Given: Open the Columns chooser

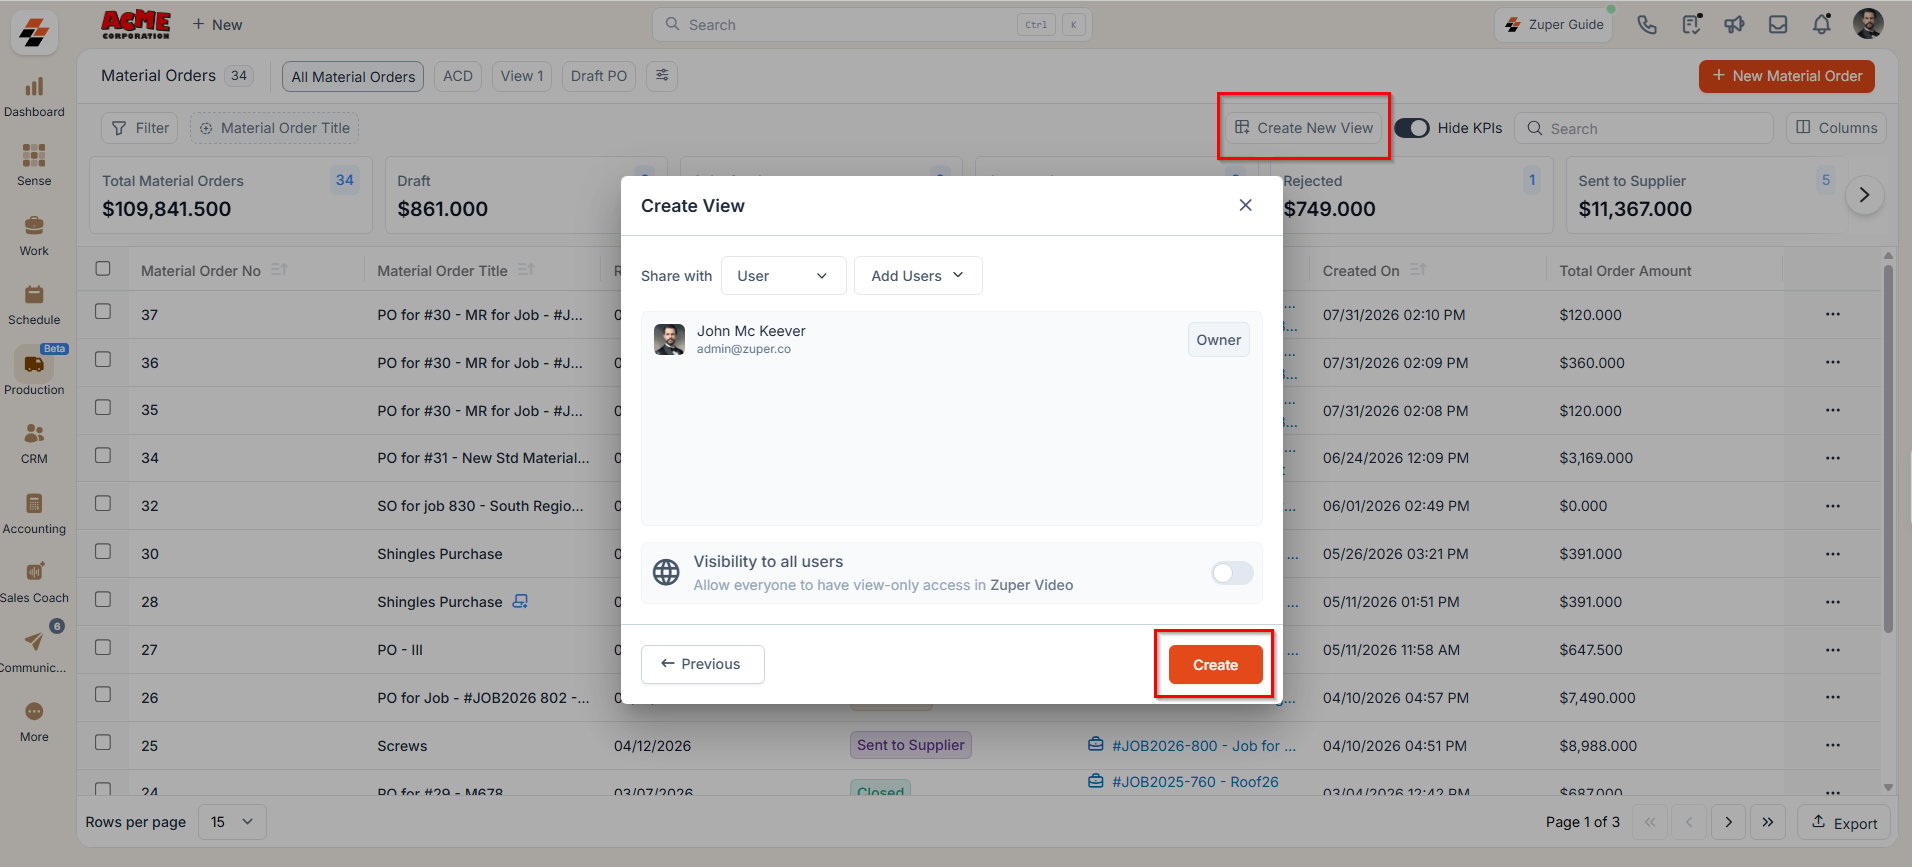Looking at the screenshot, I should [x=1836, y=128].
